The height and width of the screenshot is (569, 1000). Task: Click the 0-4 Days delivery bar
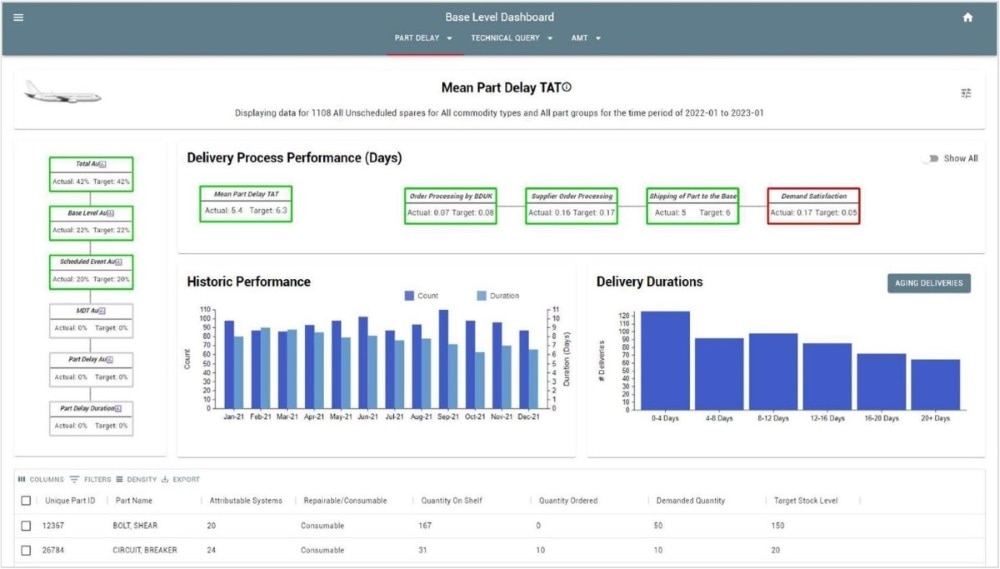click(665, 360)
